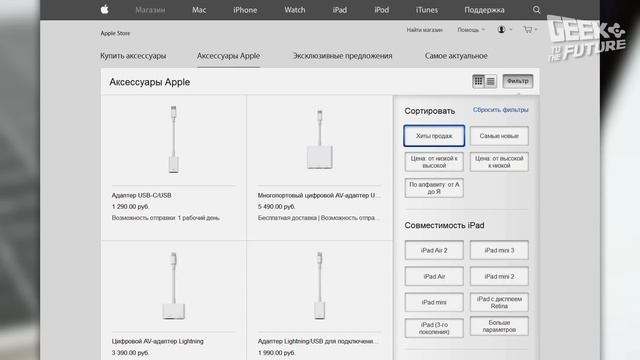Filter by iPad mini 2 compatibility
640x360 pixels.
499,276
